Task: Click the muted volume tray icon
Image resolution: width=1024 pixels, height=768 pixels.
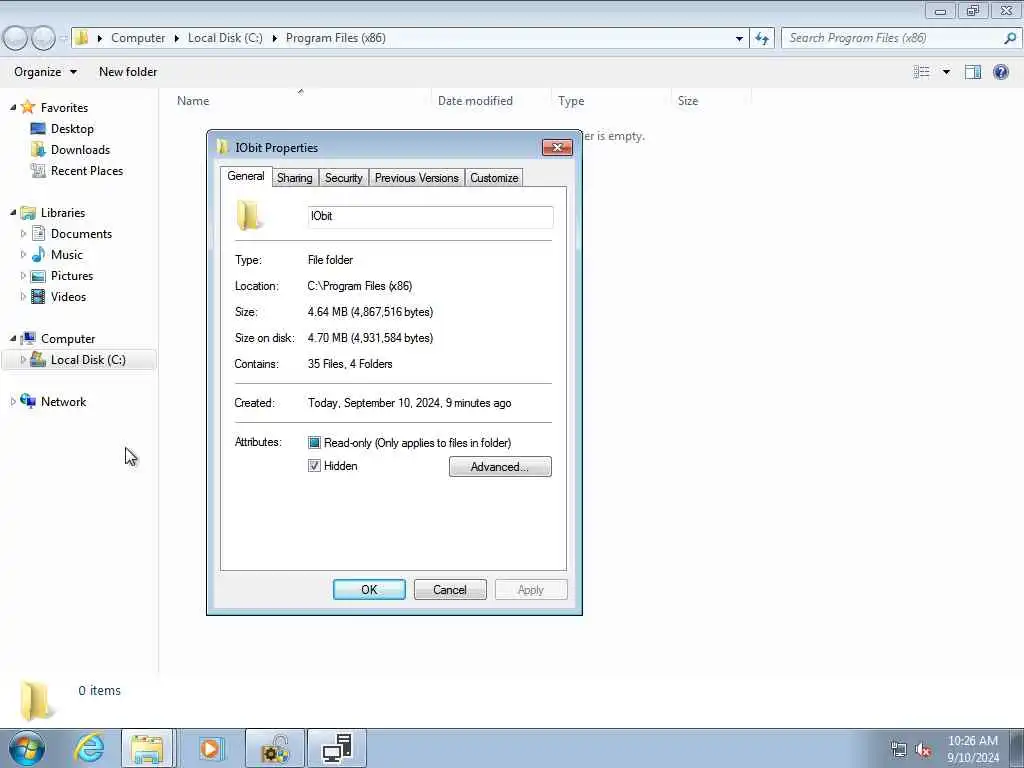Action: (x=923, y=750)
